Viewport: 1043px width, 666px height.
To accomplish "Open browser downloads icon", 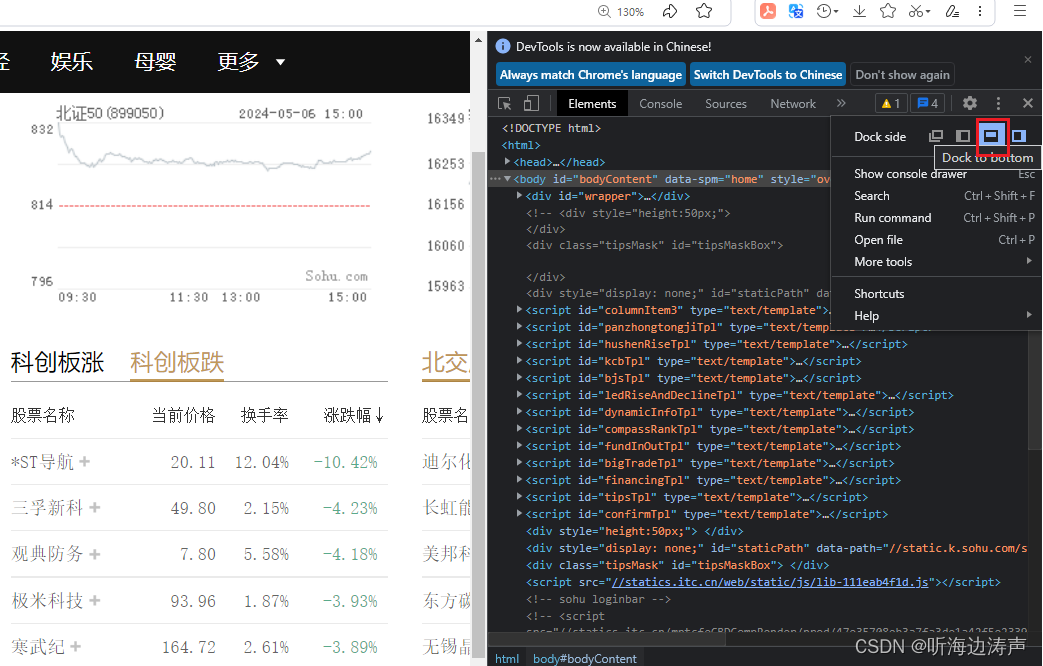I will pos(859,11).
